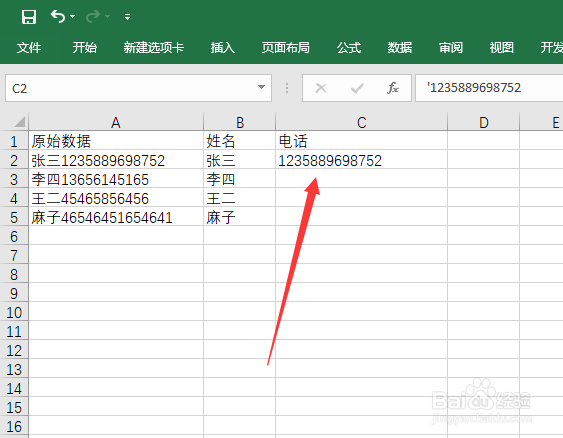Screen dimensions: 563x438
Task: Click cell A1 containing 原始数据
Action: 116,141
